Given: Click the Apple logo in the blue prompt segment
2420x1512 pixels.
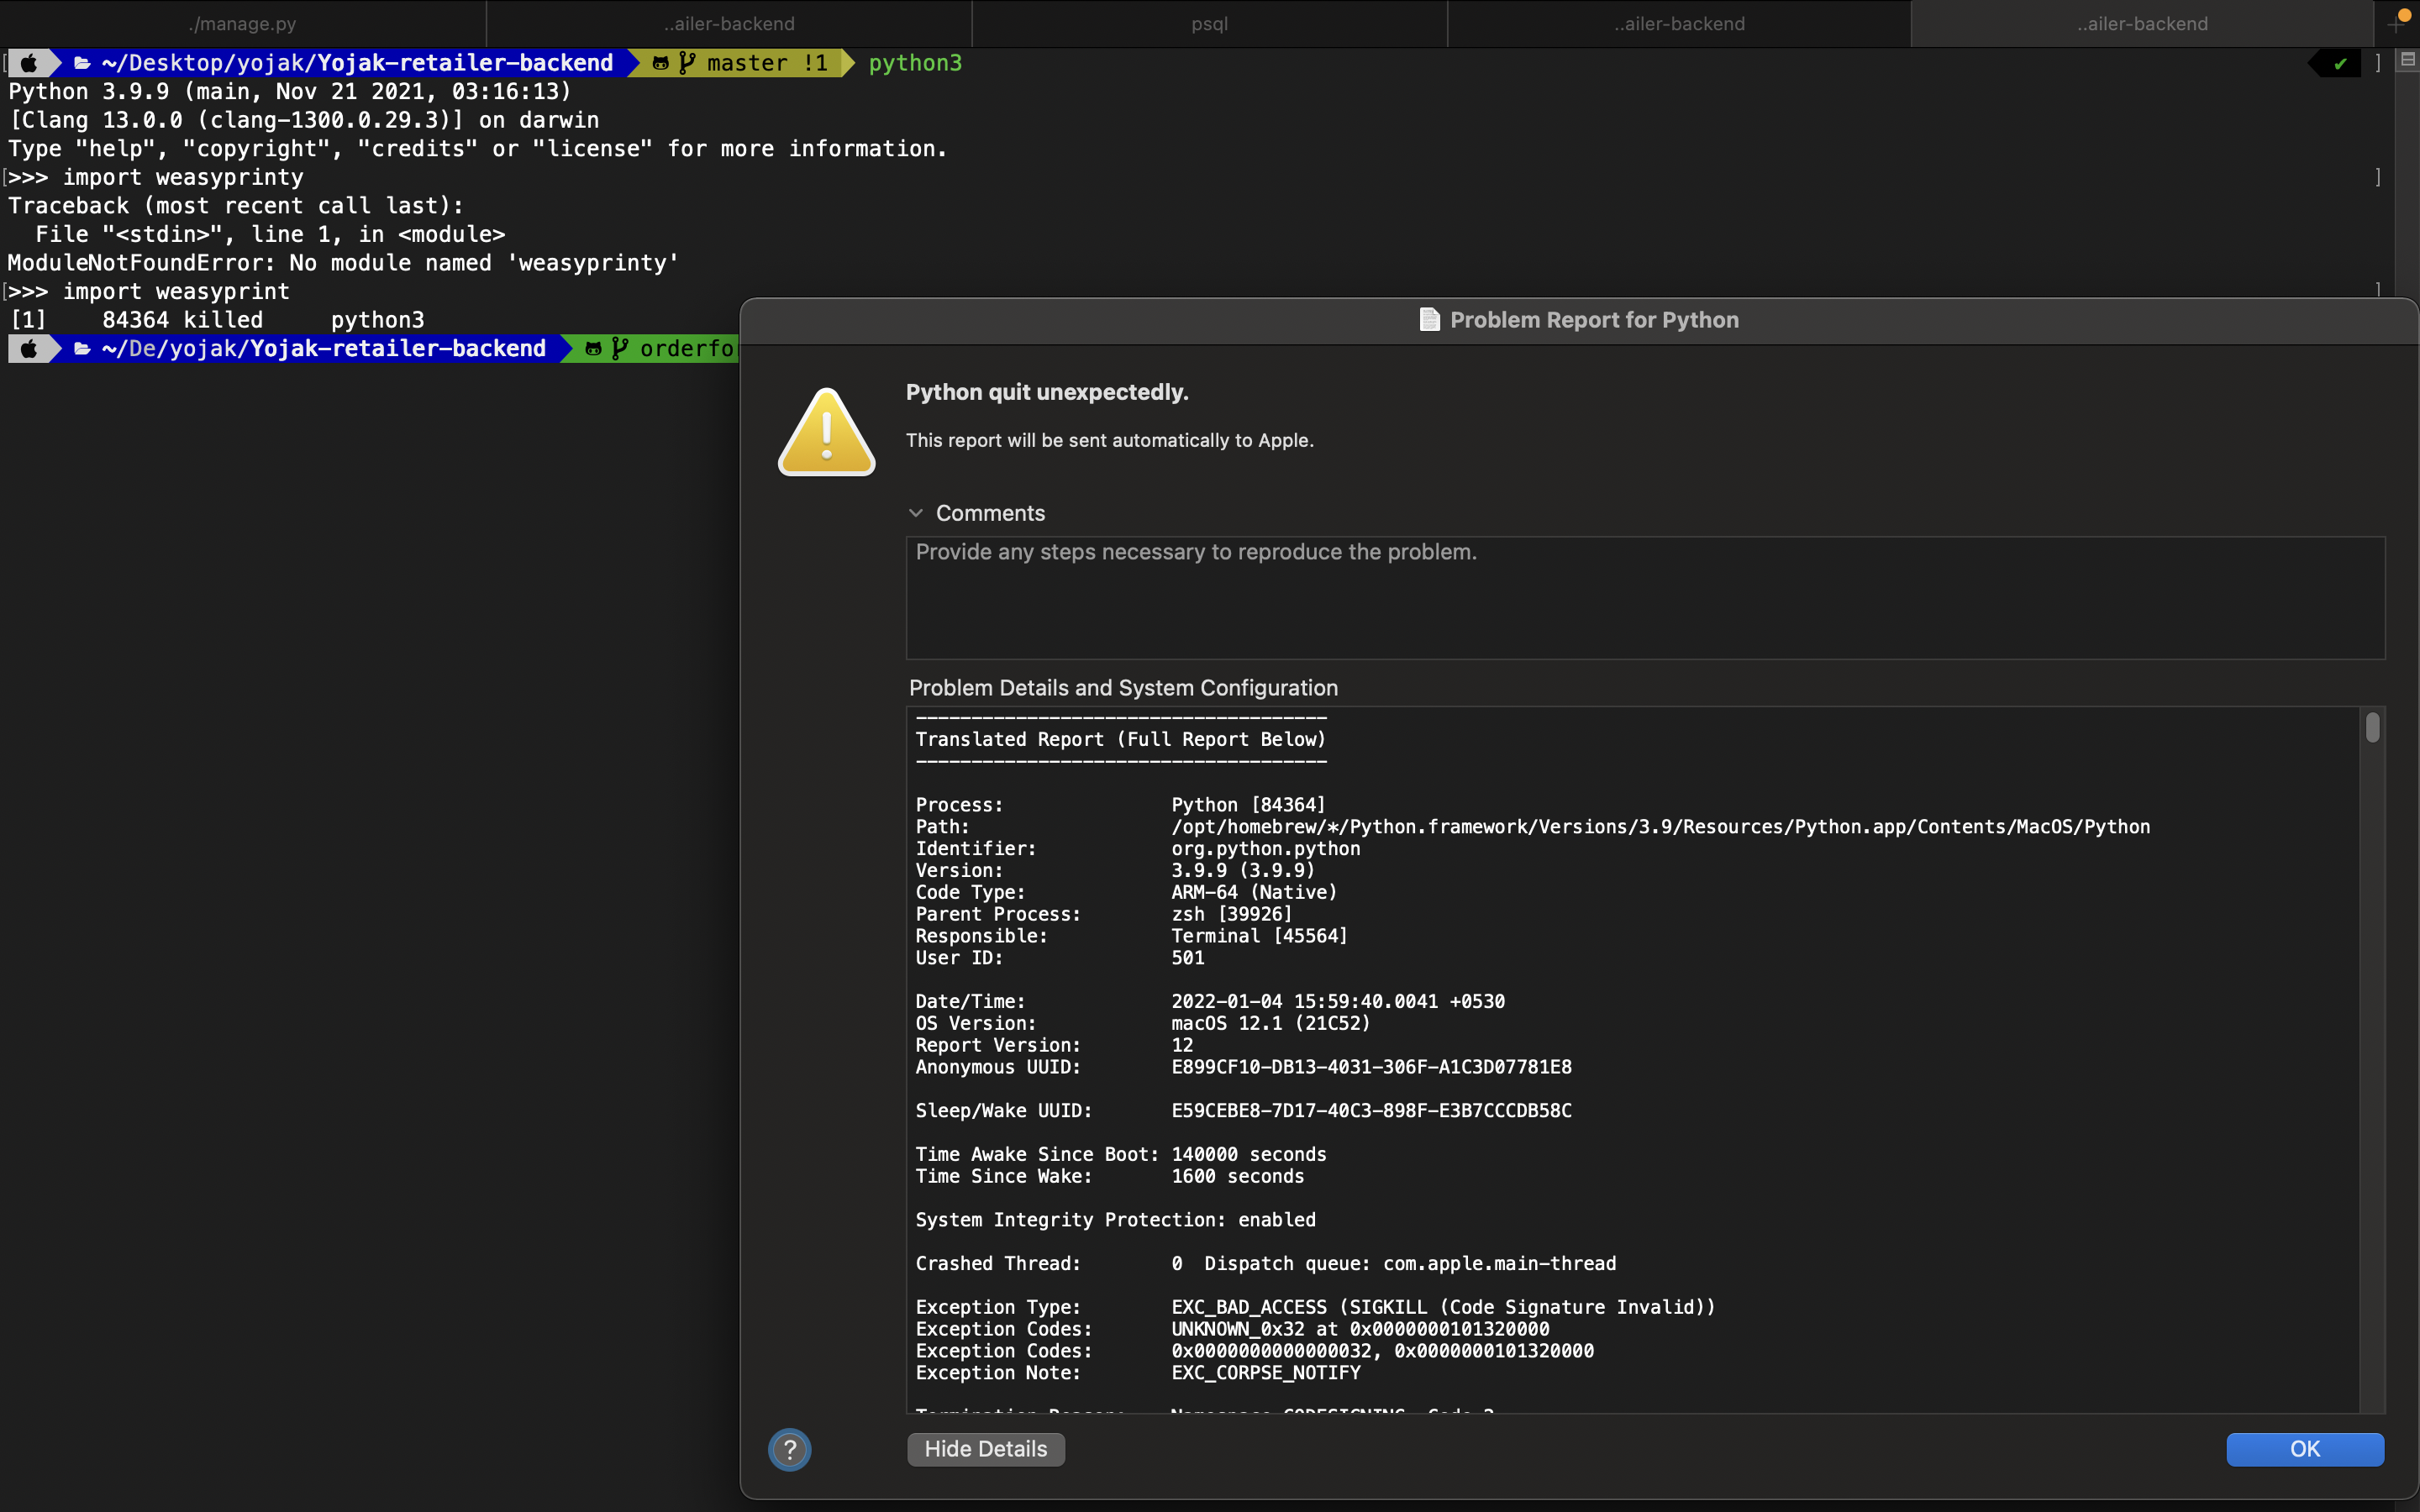Looking at the screenshot, I should 31,62.
